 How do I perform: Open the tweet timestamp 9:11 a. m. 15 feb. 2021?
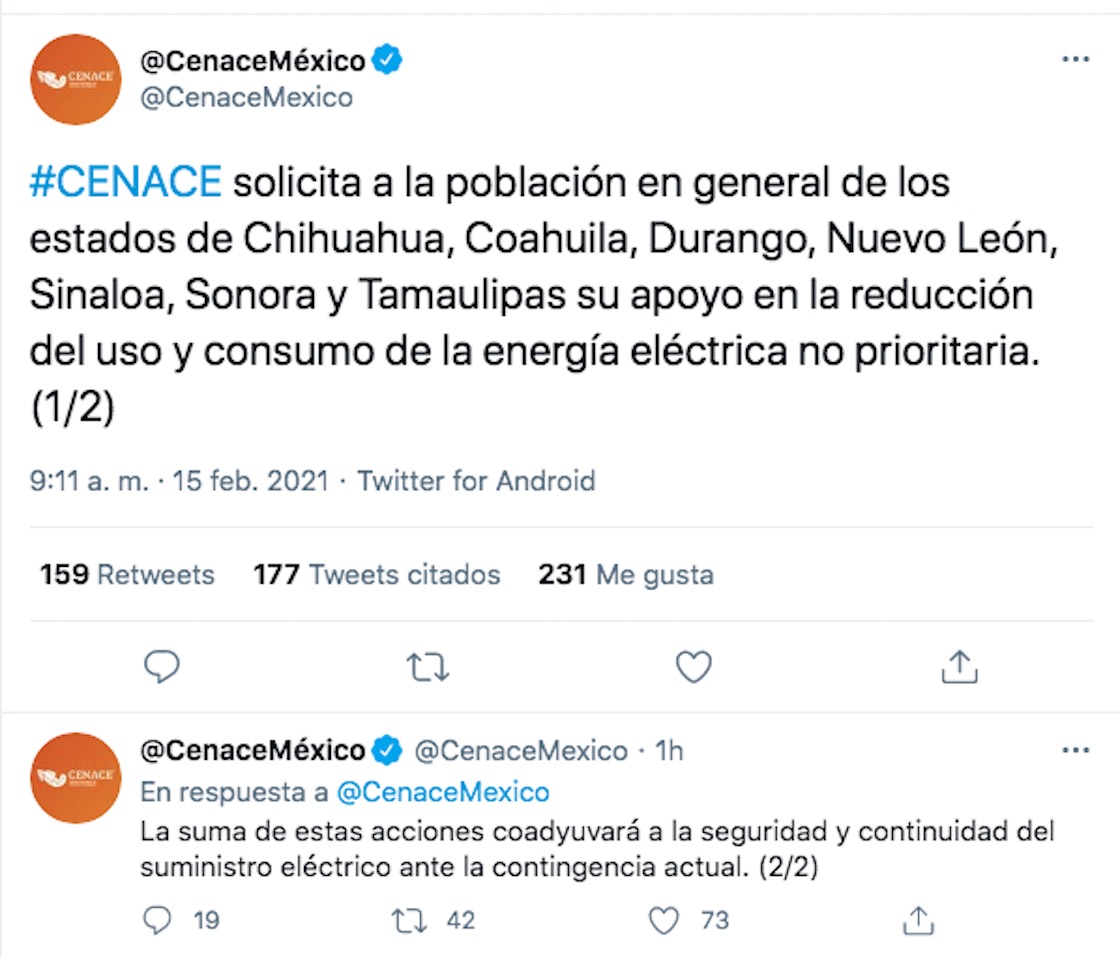click(x=179, y=481)
